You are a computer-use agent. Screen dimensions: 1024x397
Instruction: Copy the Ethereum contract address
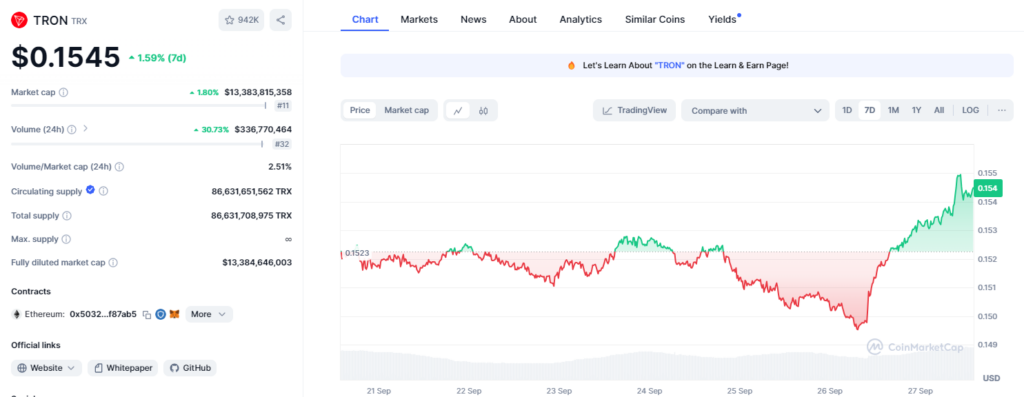pyautogui.click(x=147, y=315)
